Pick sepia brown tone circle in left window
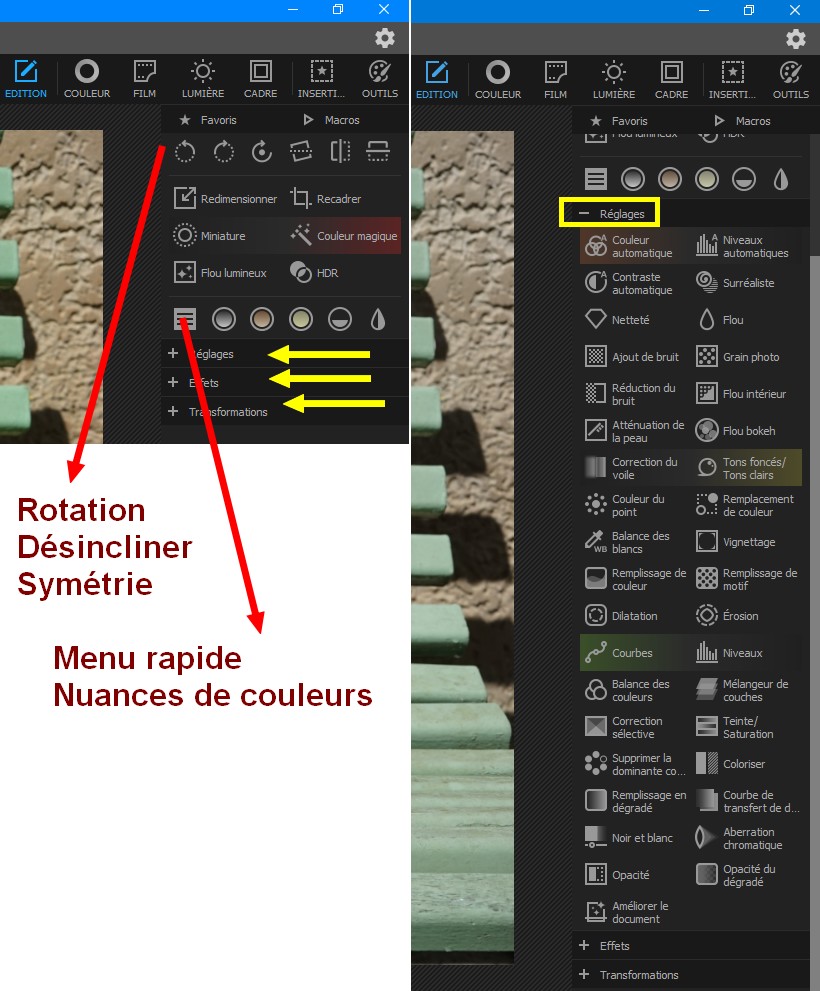This screenshot has width=820, height=991. tap(262, 320)
